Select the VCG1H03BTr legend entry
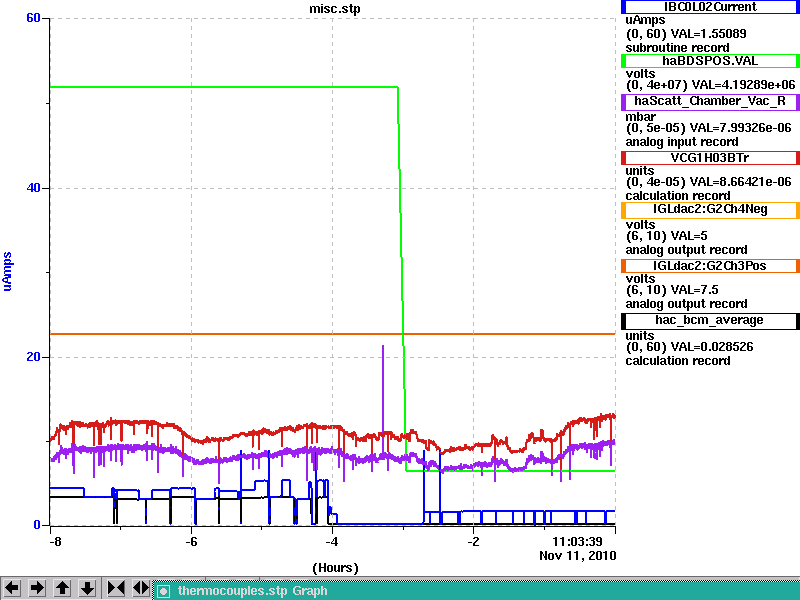This screenshot has width=800, height=600. pyautogui.click(x=710, y=158)
